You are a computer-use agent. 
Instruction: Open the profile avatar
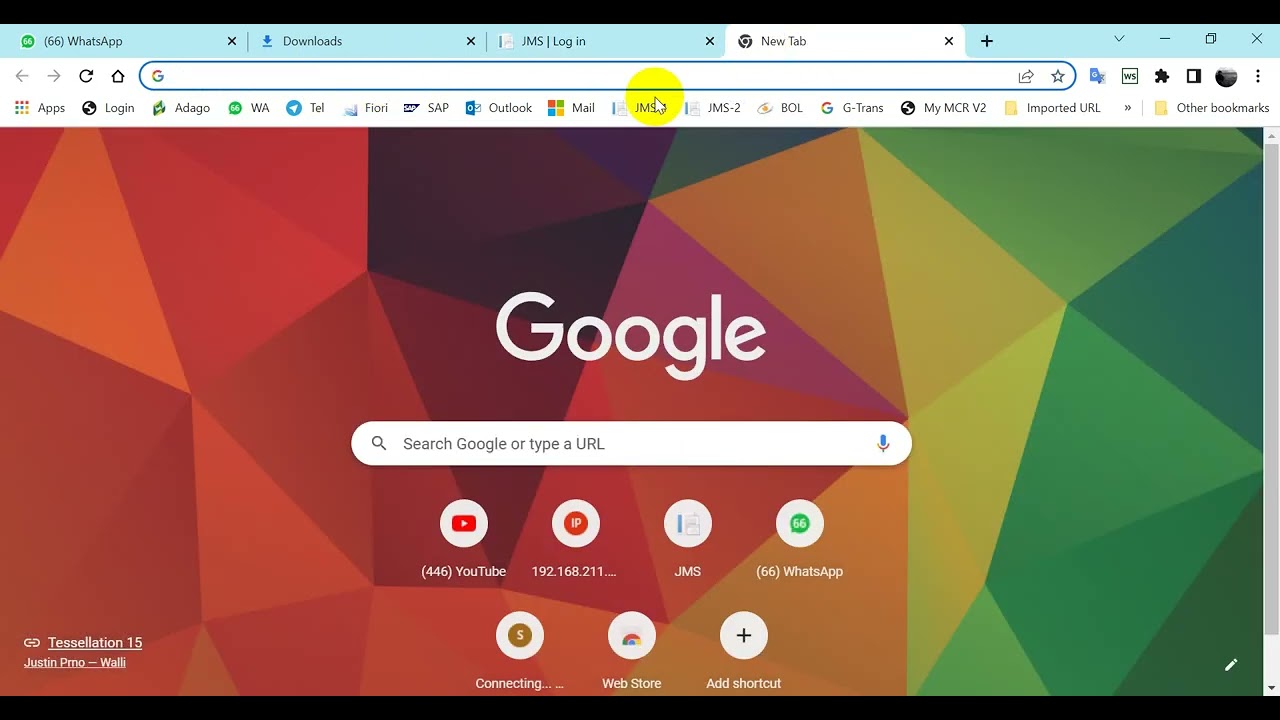(x=1226, y=76)
